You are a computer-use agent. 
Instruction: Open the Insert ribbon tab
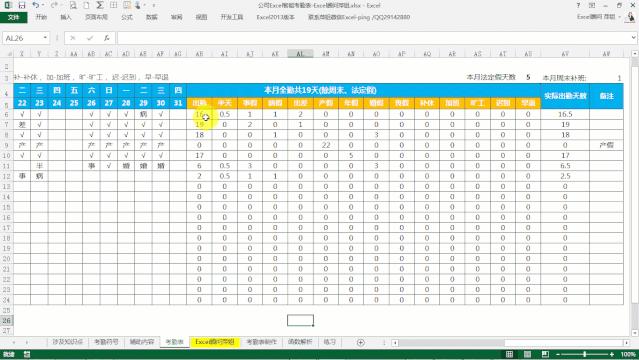tap(66, 17)
